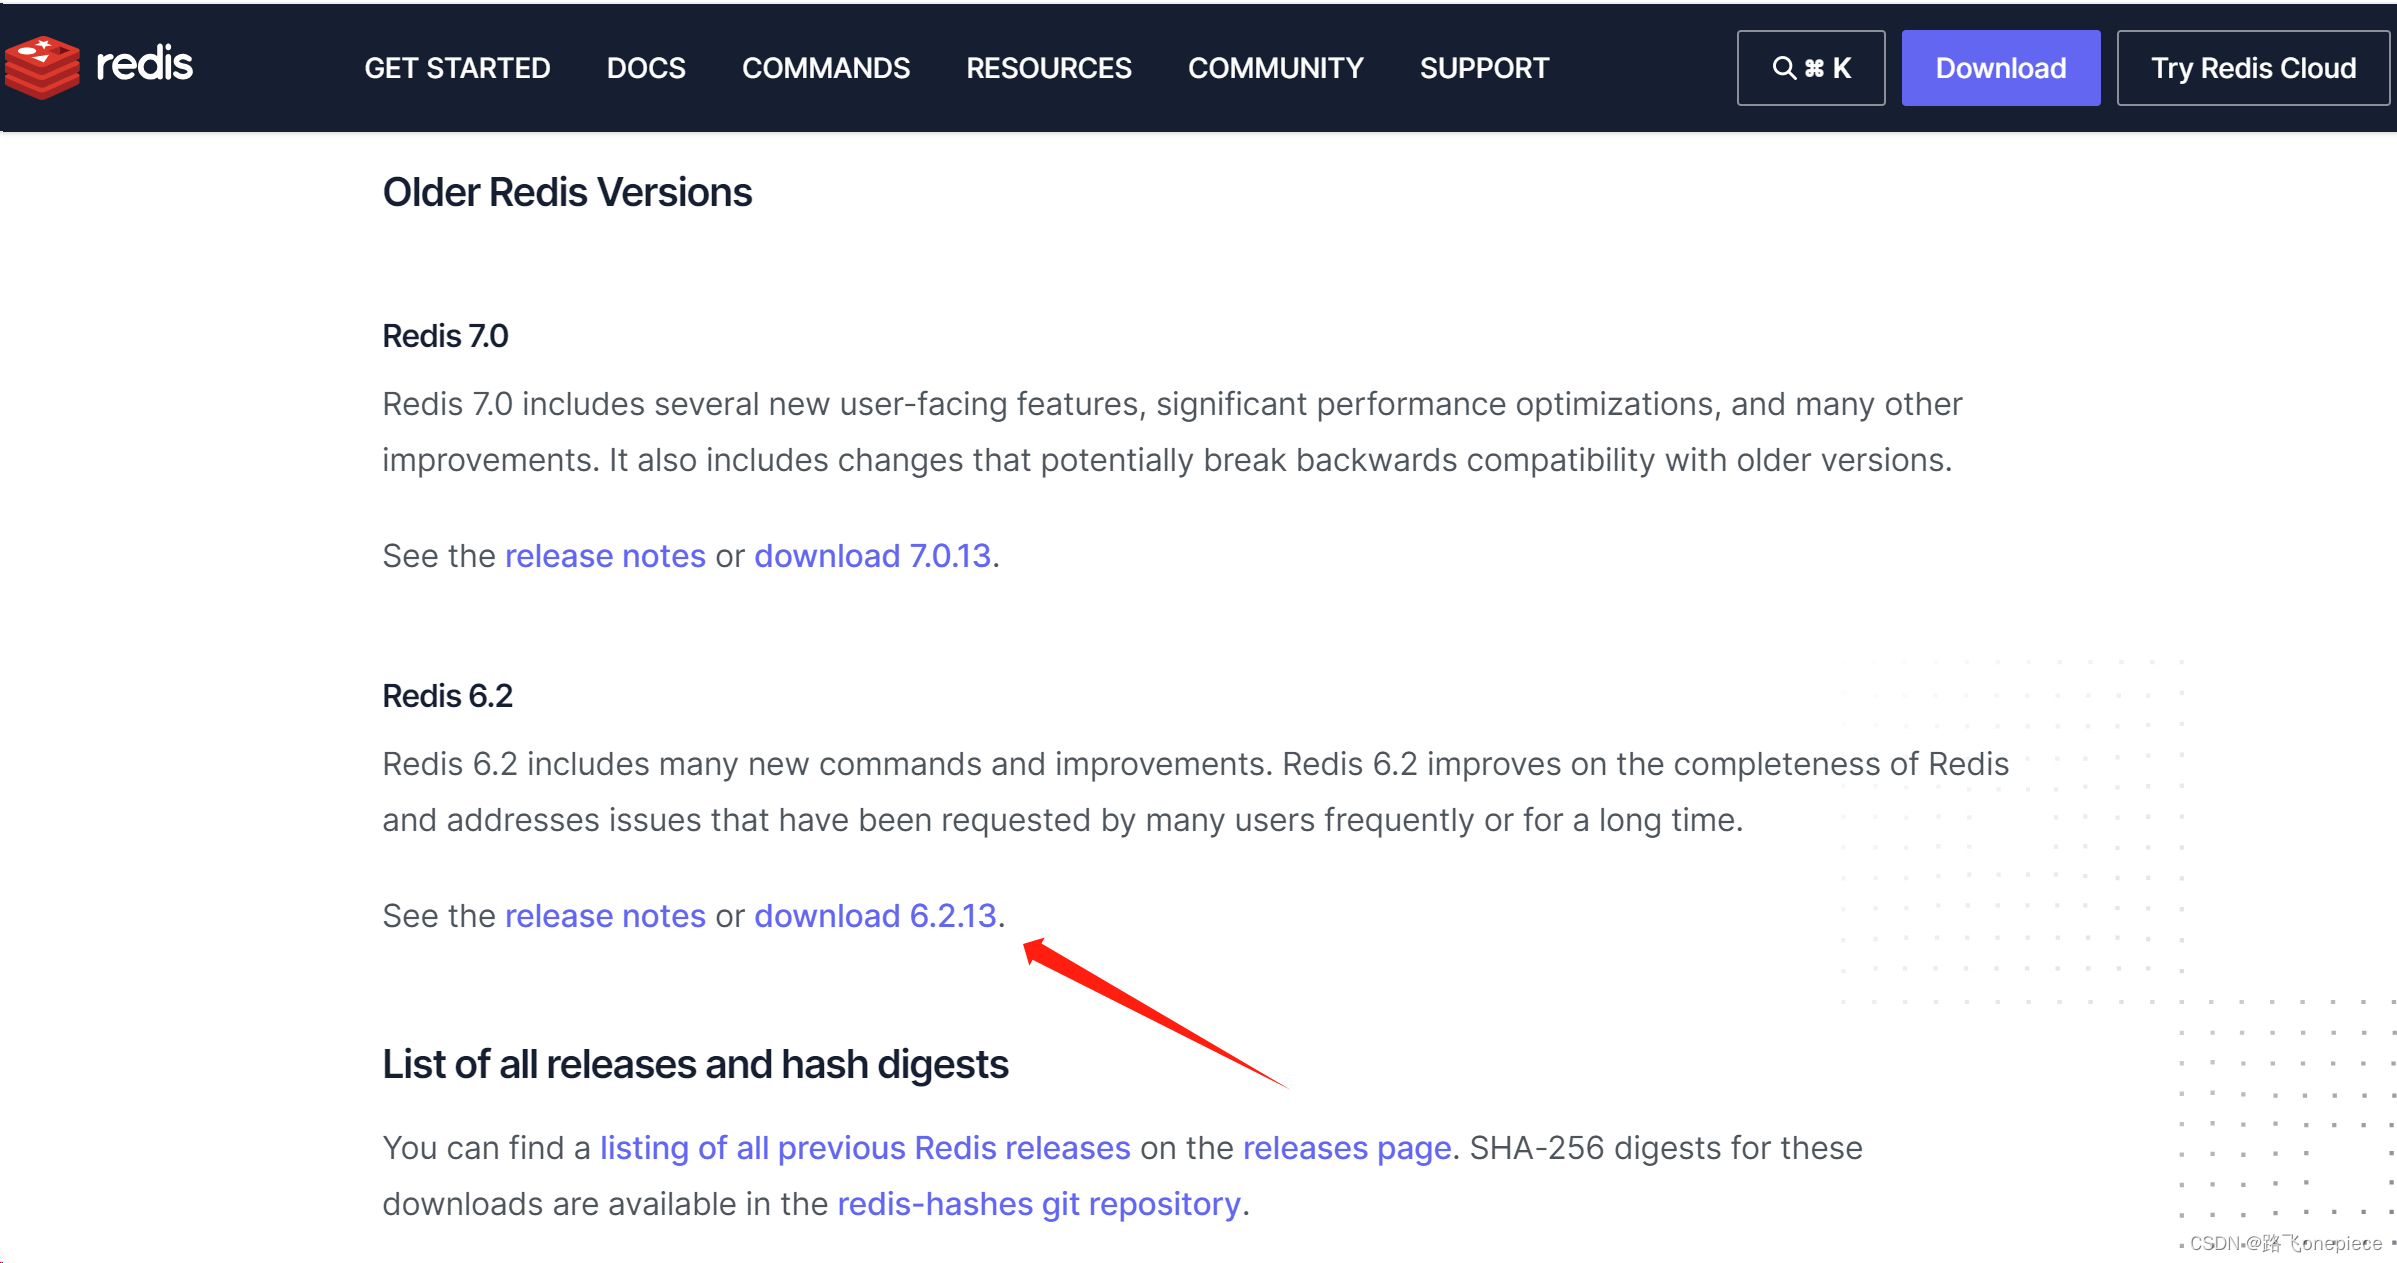Viewport: 2397px width, 1263px height.
Task: Click the Redis 7.0 subheading
Action: point(445,336)
